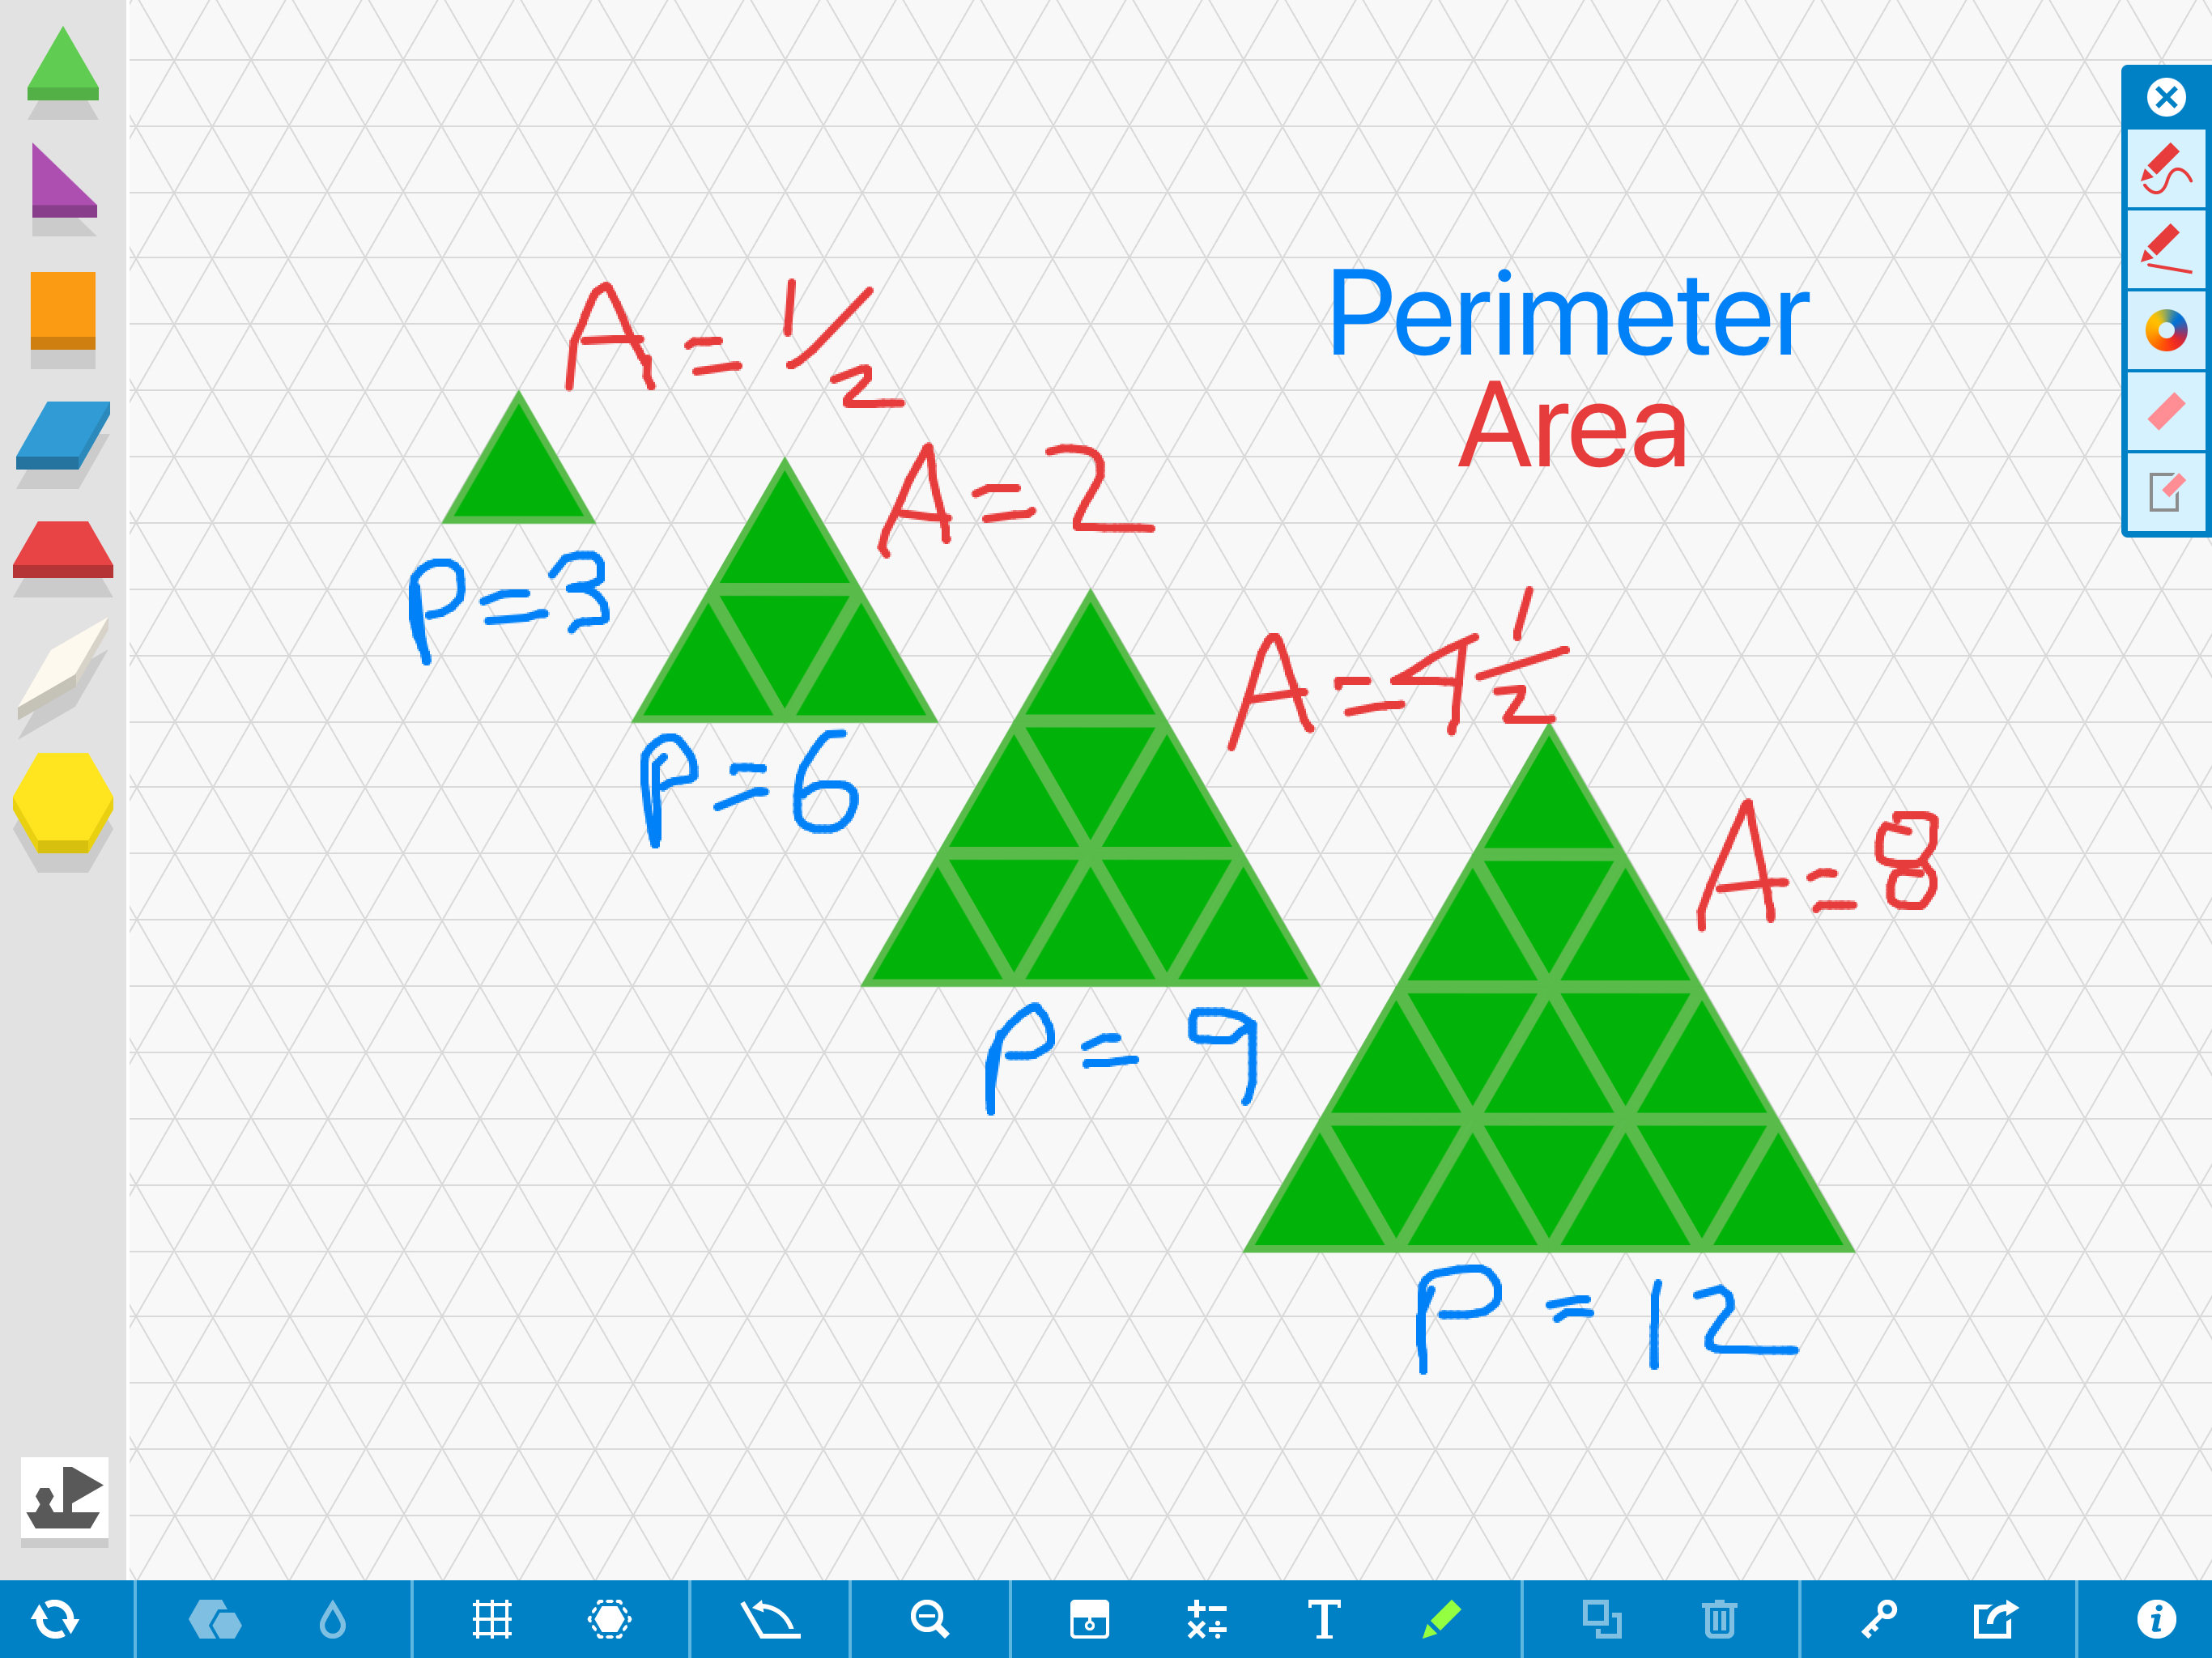Open the puzzle silhouette boat thumbnail
Image resolution: width=2212 pixels, height=1658 pixels.
(64, 1498)
